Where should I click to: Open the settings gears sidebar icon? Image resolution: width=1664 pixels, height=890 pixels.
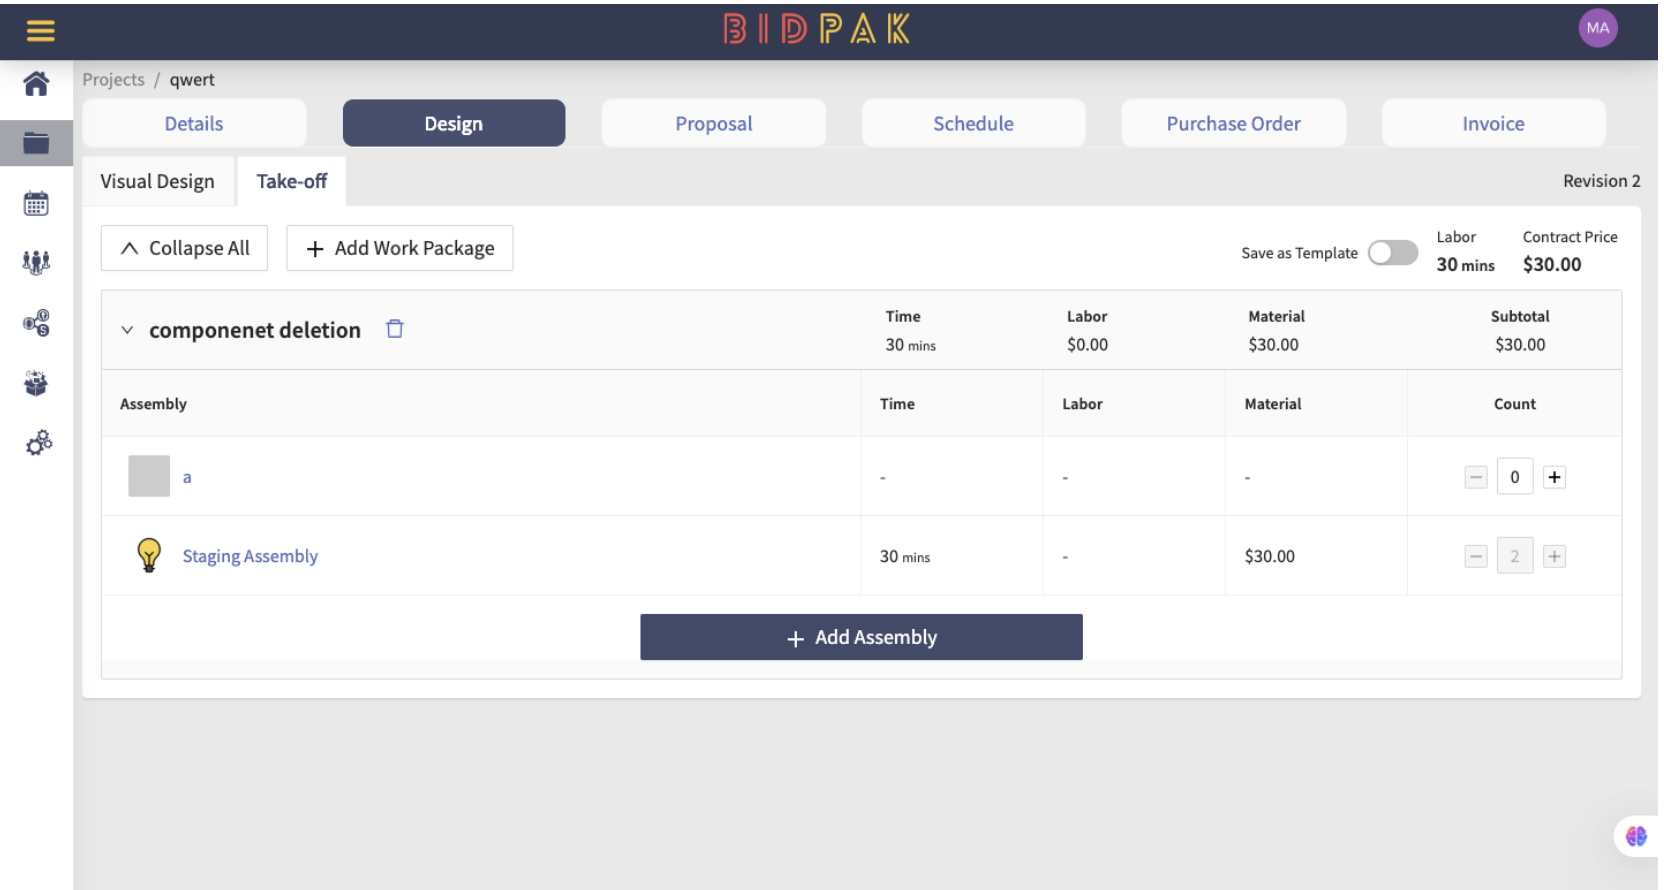[38, 443]
